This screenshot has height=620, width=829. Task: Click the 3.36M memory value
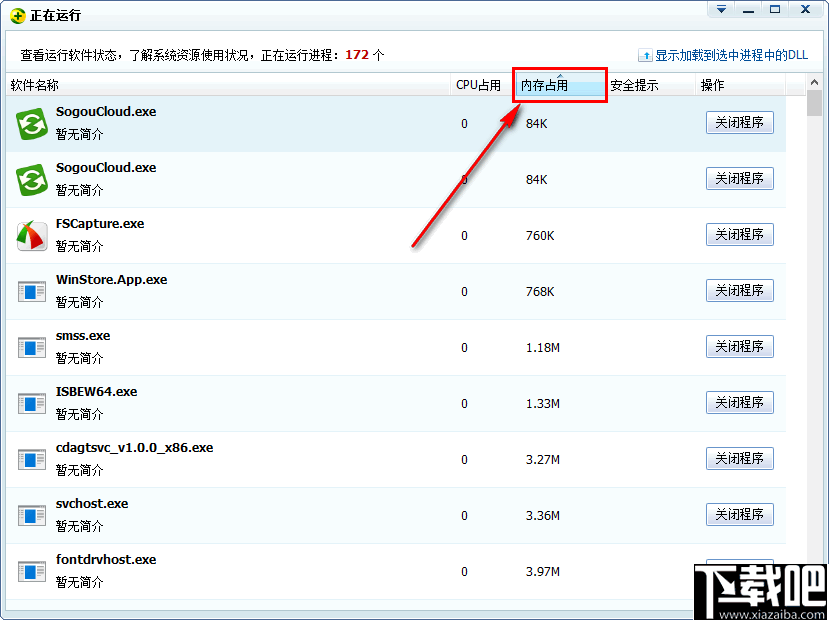coord(543,516)
